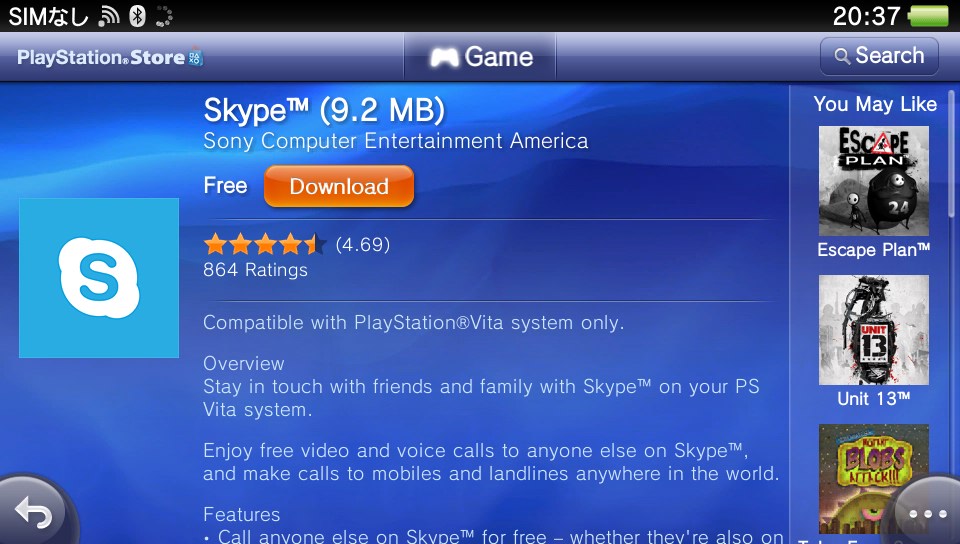Click the PlayStation Store logo
This screenshot has height=544, width=960.
110,57
